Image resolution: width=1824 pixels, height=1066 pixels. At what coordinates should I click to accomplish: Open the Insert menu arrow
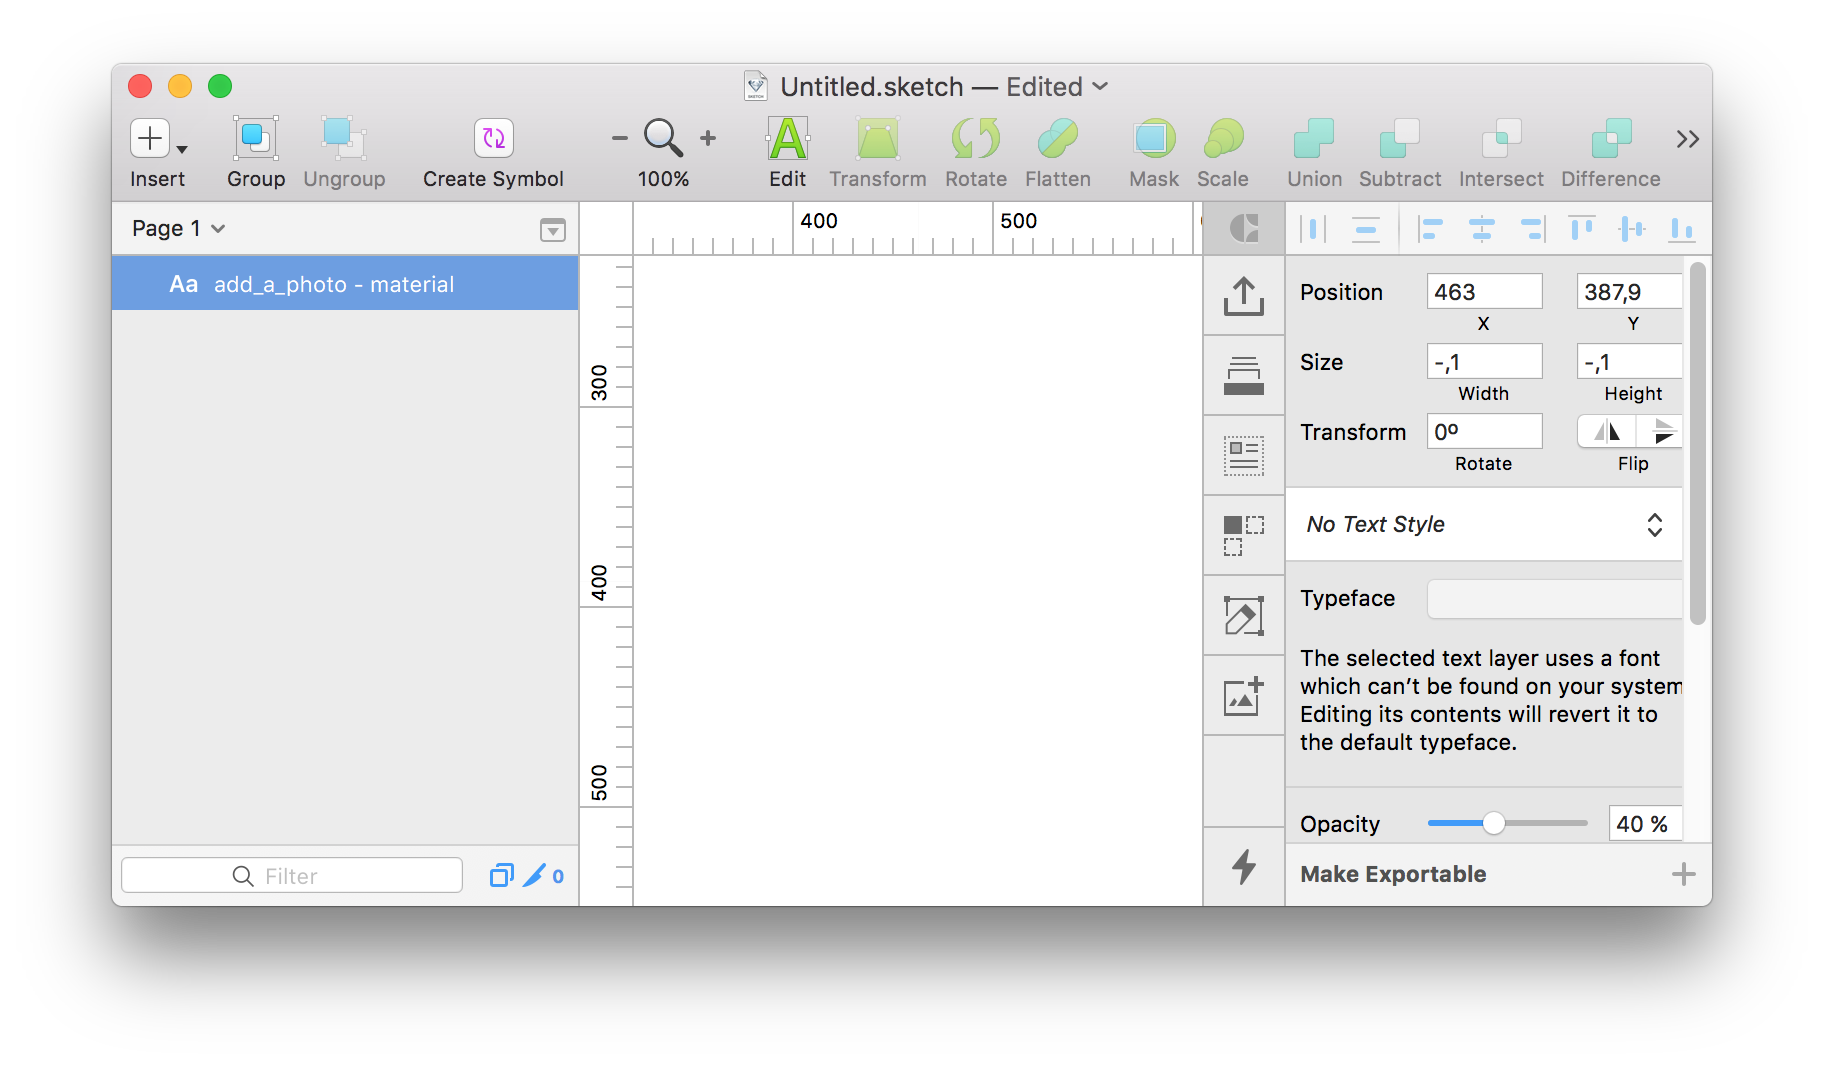tap(181, 148)
